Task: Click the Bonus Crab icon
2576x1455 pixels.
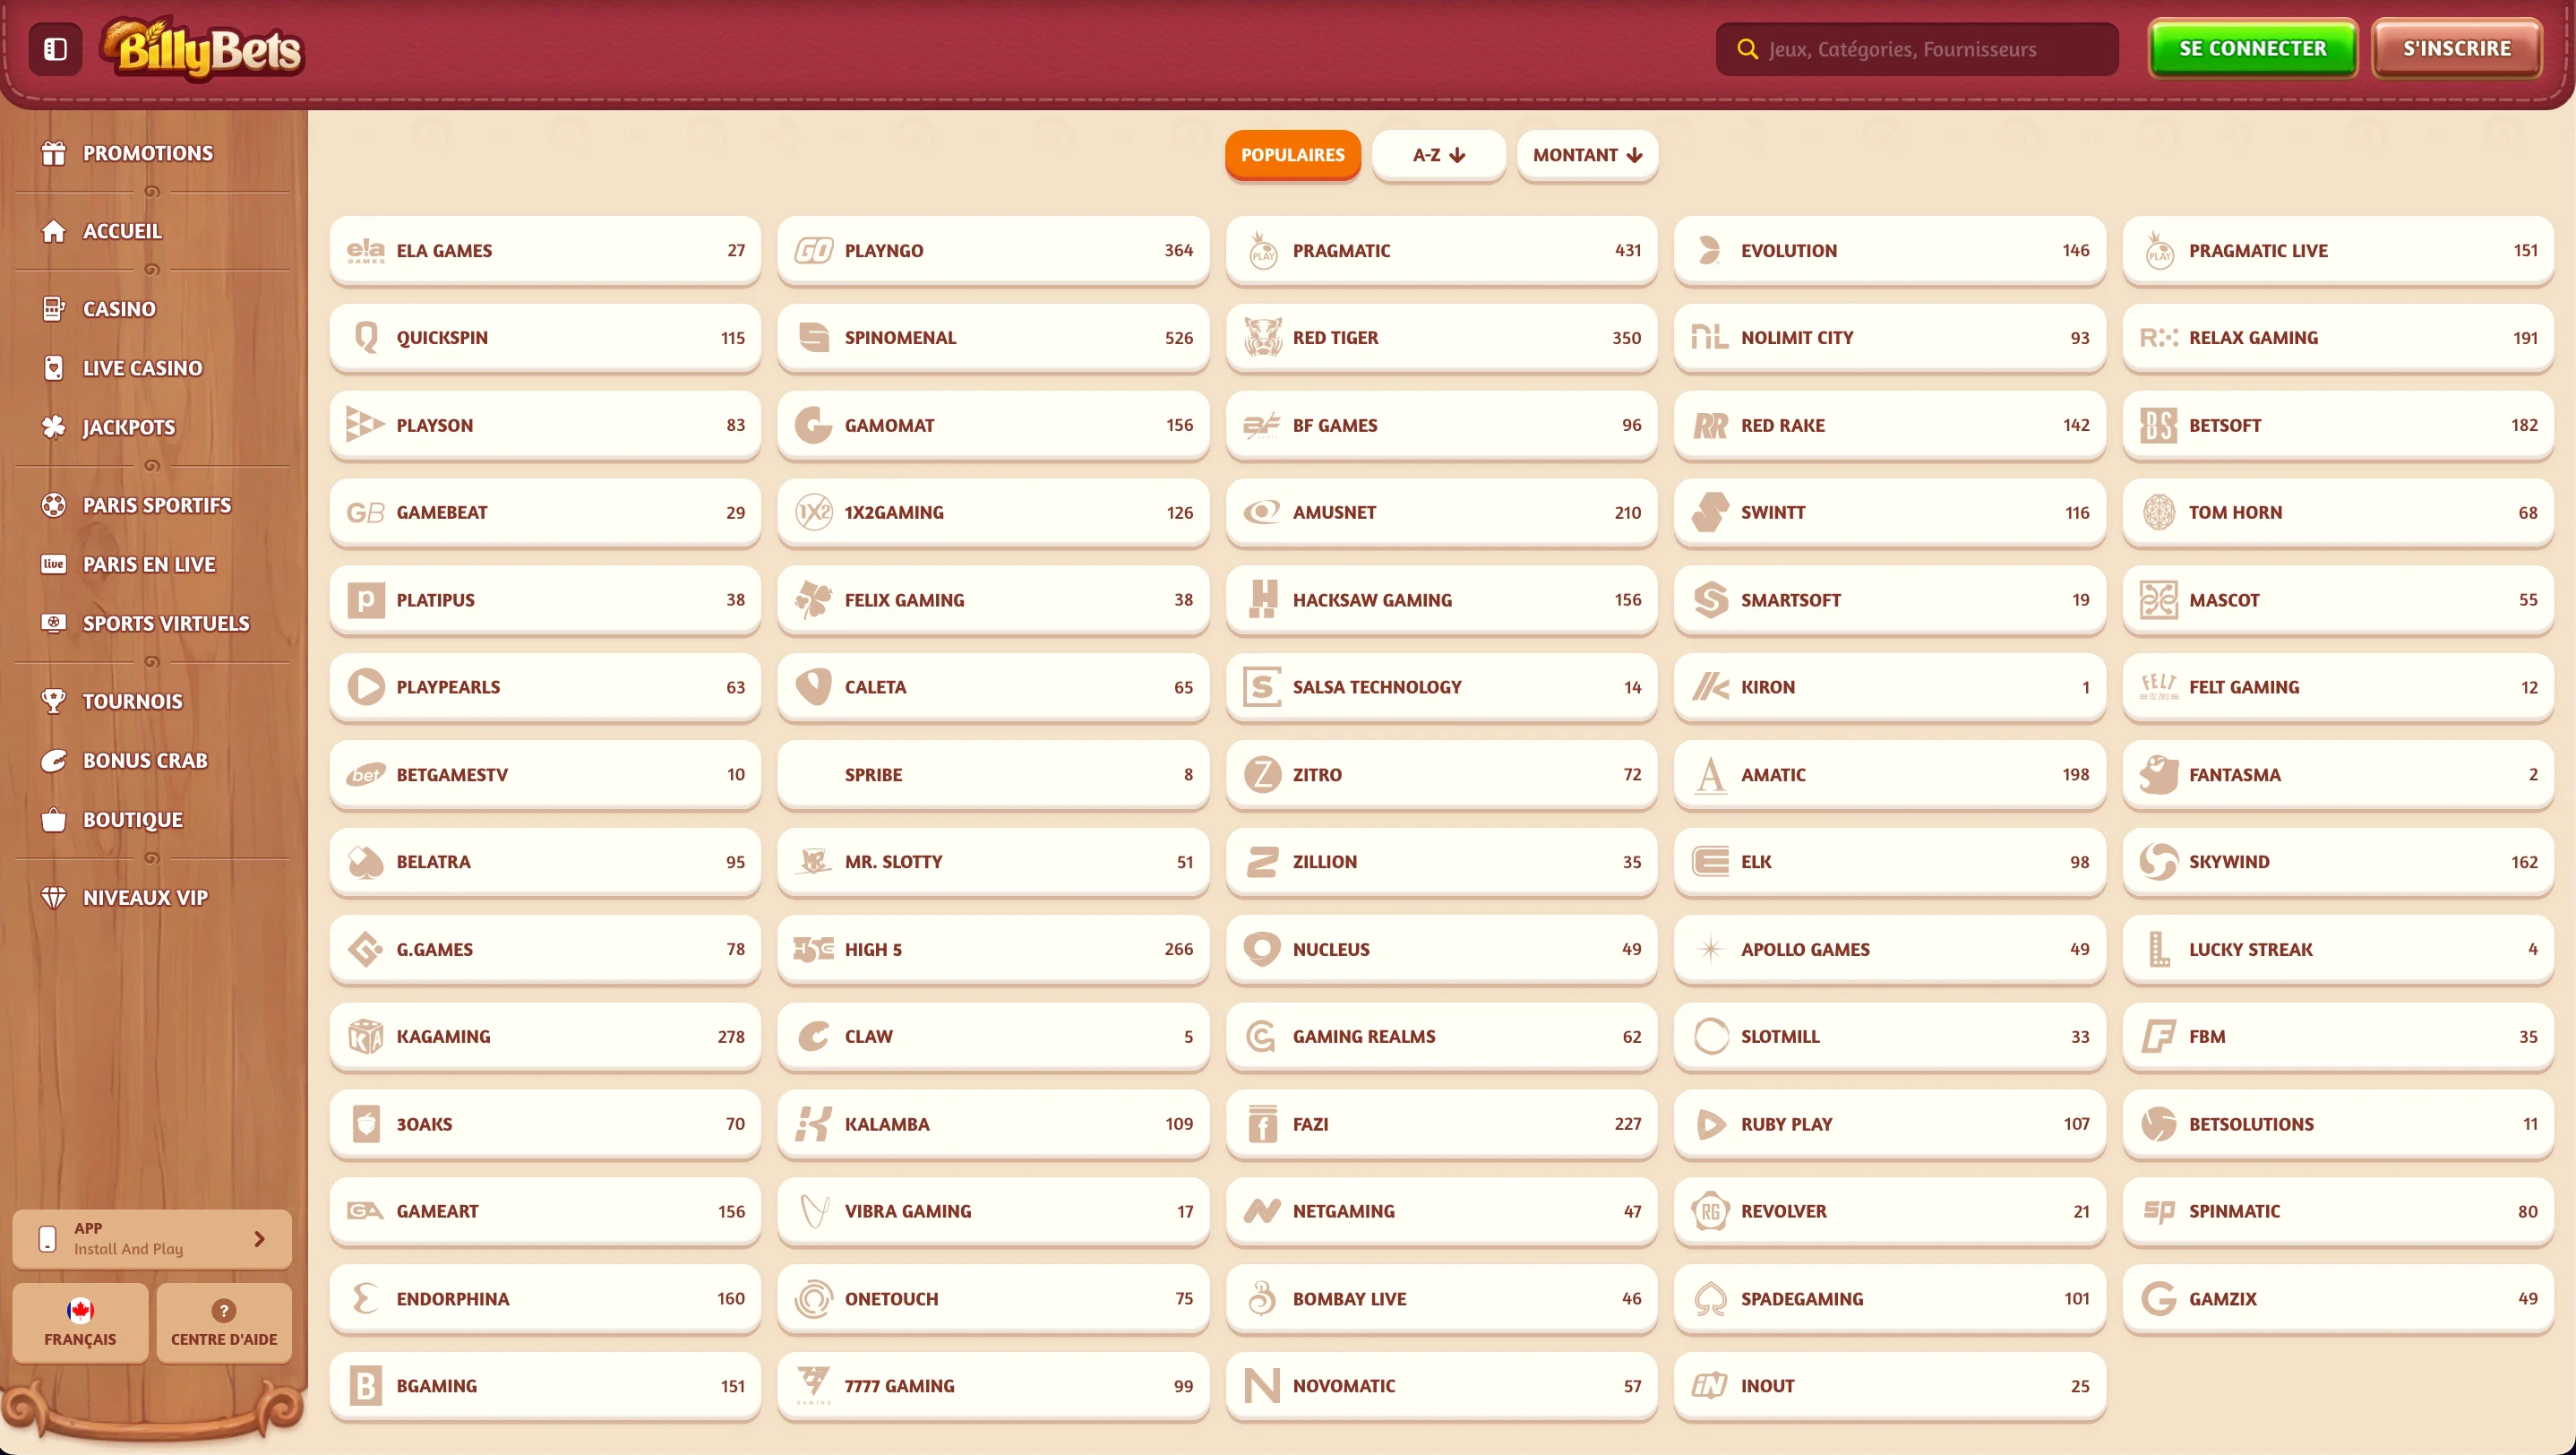Action: [x=53, y=760]
